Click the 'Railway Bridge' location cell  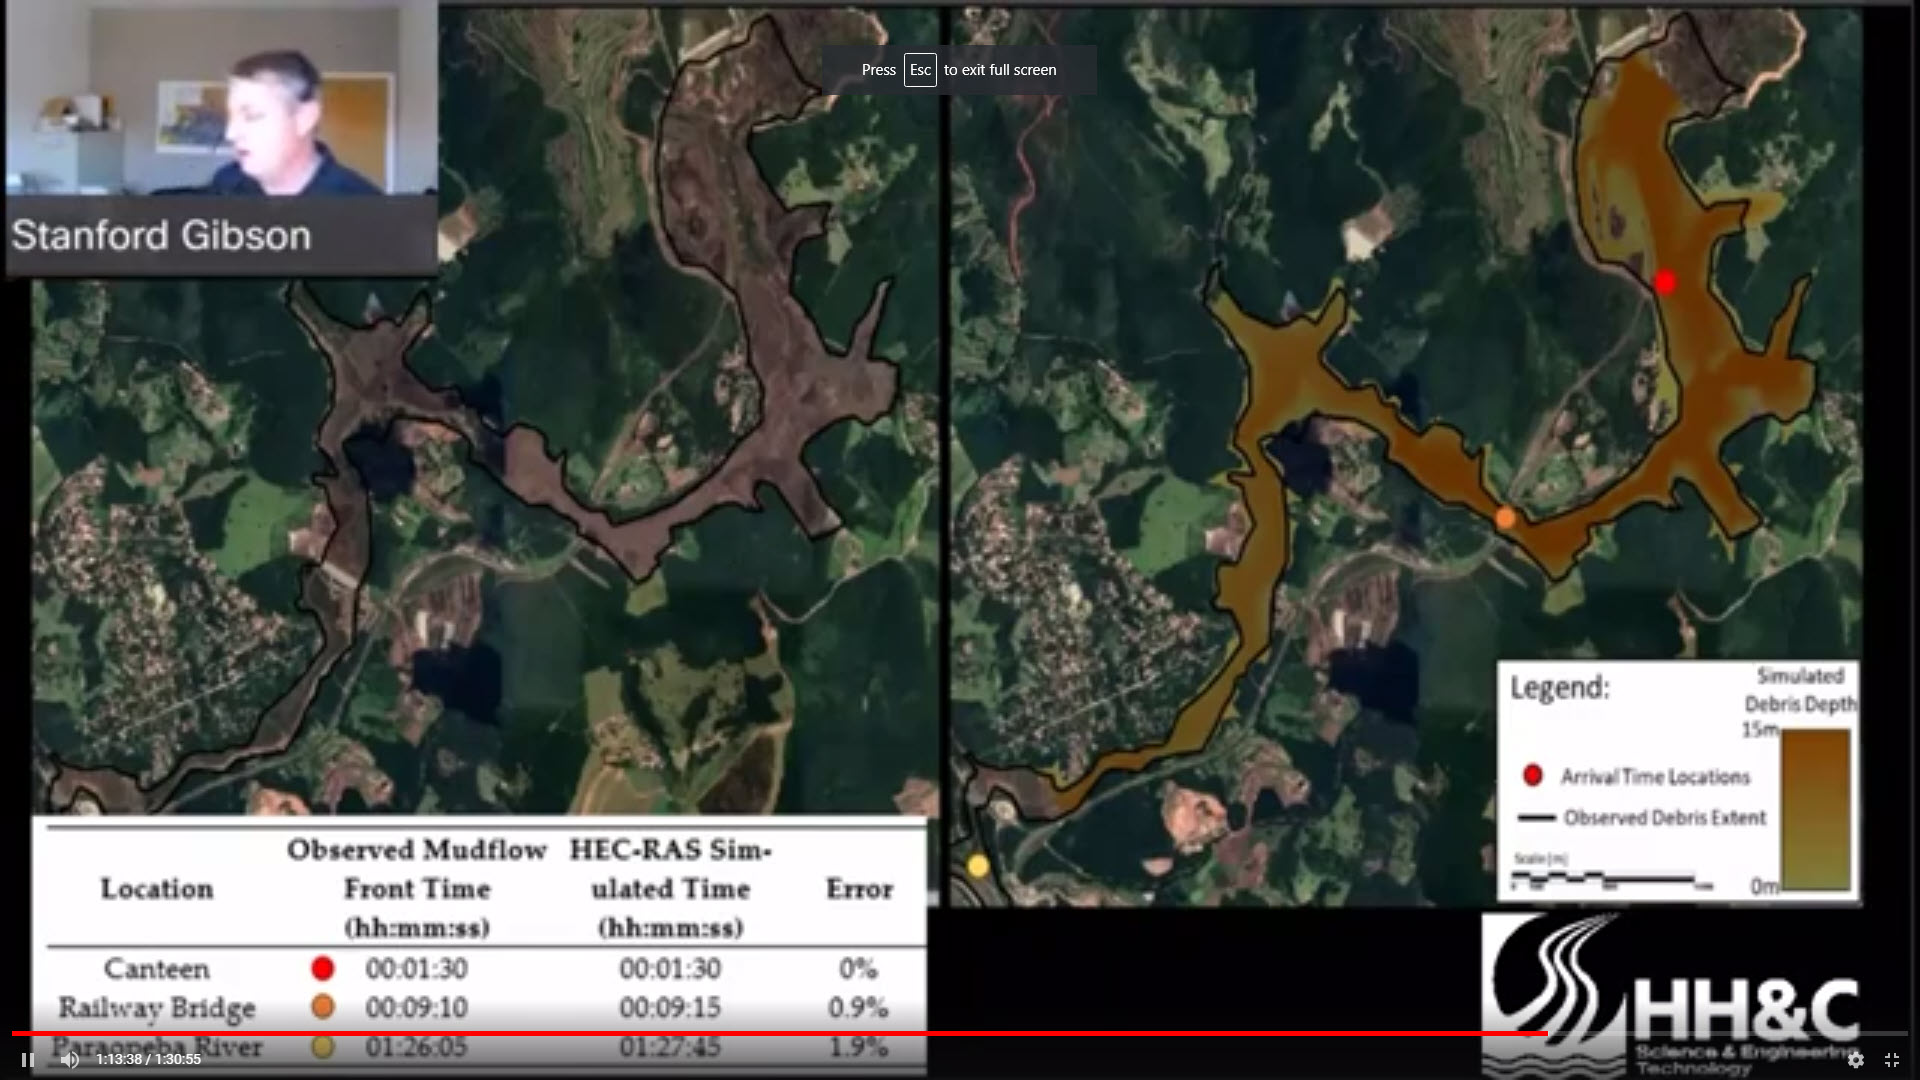[157, 1007]
